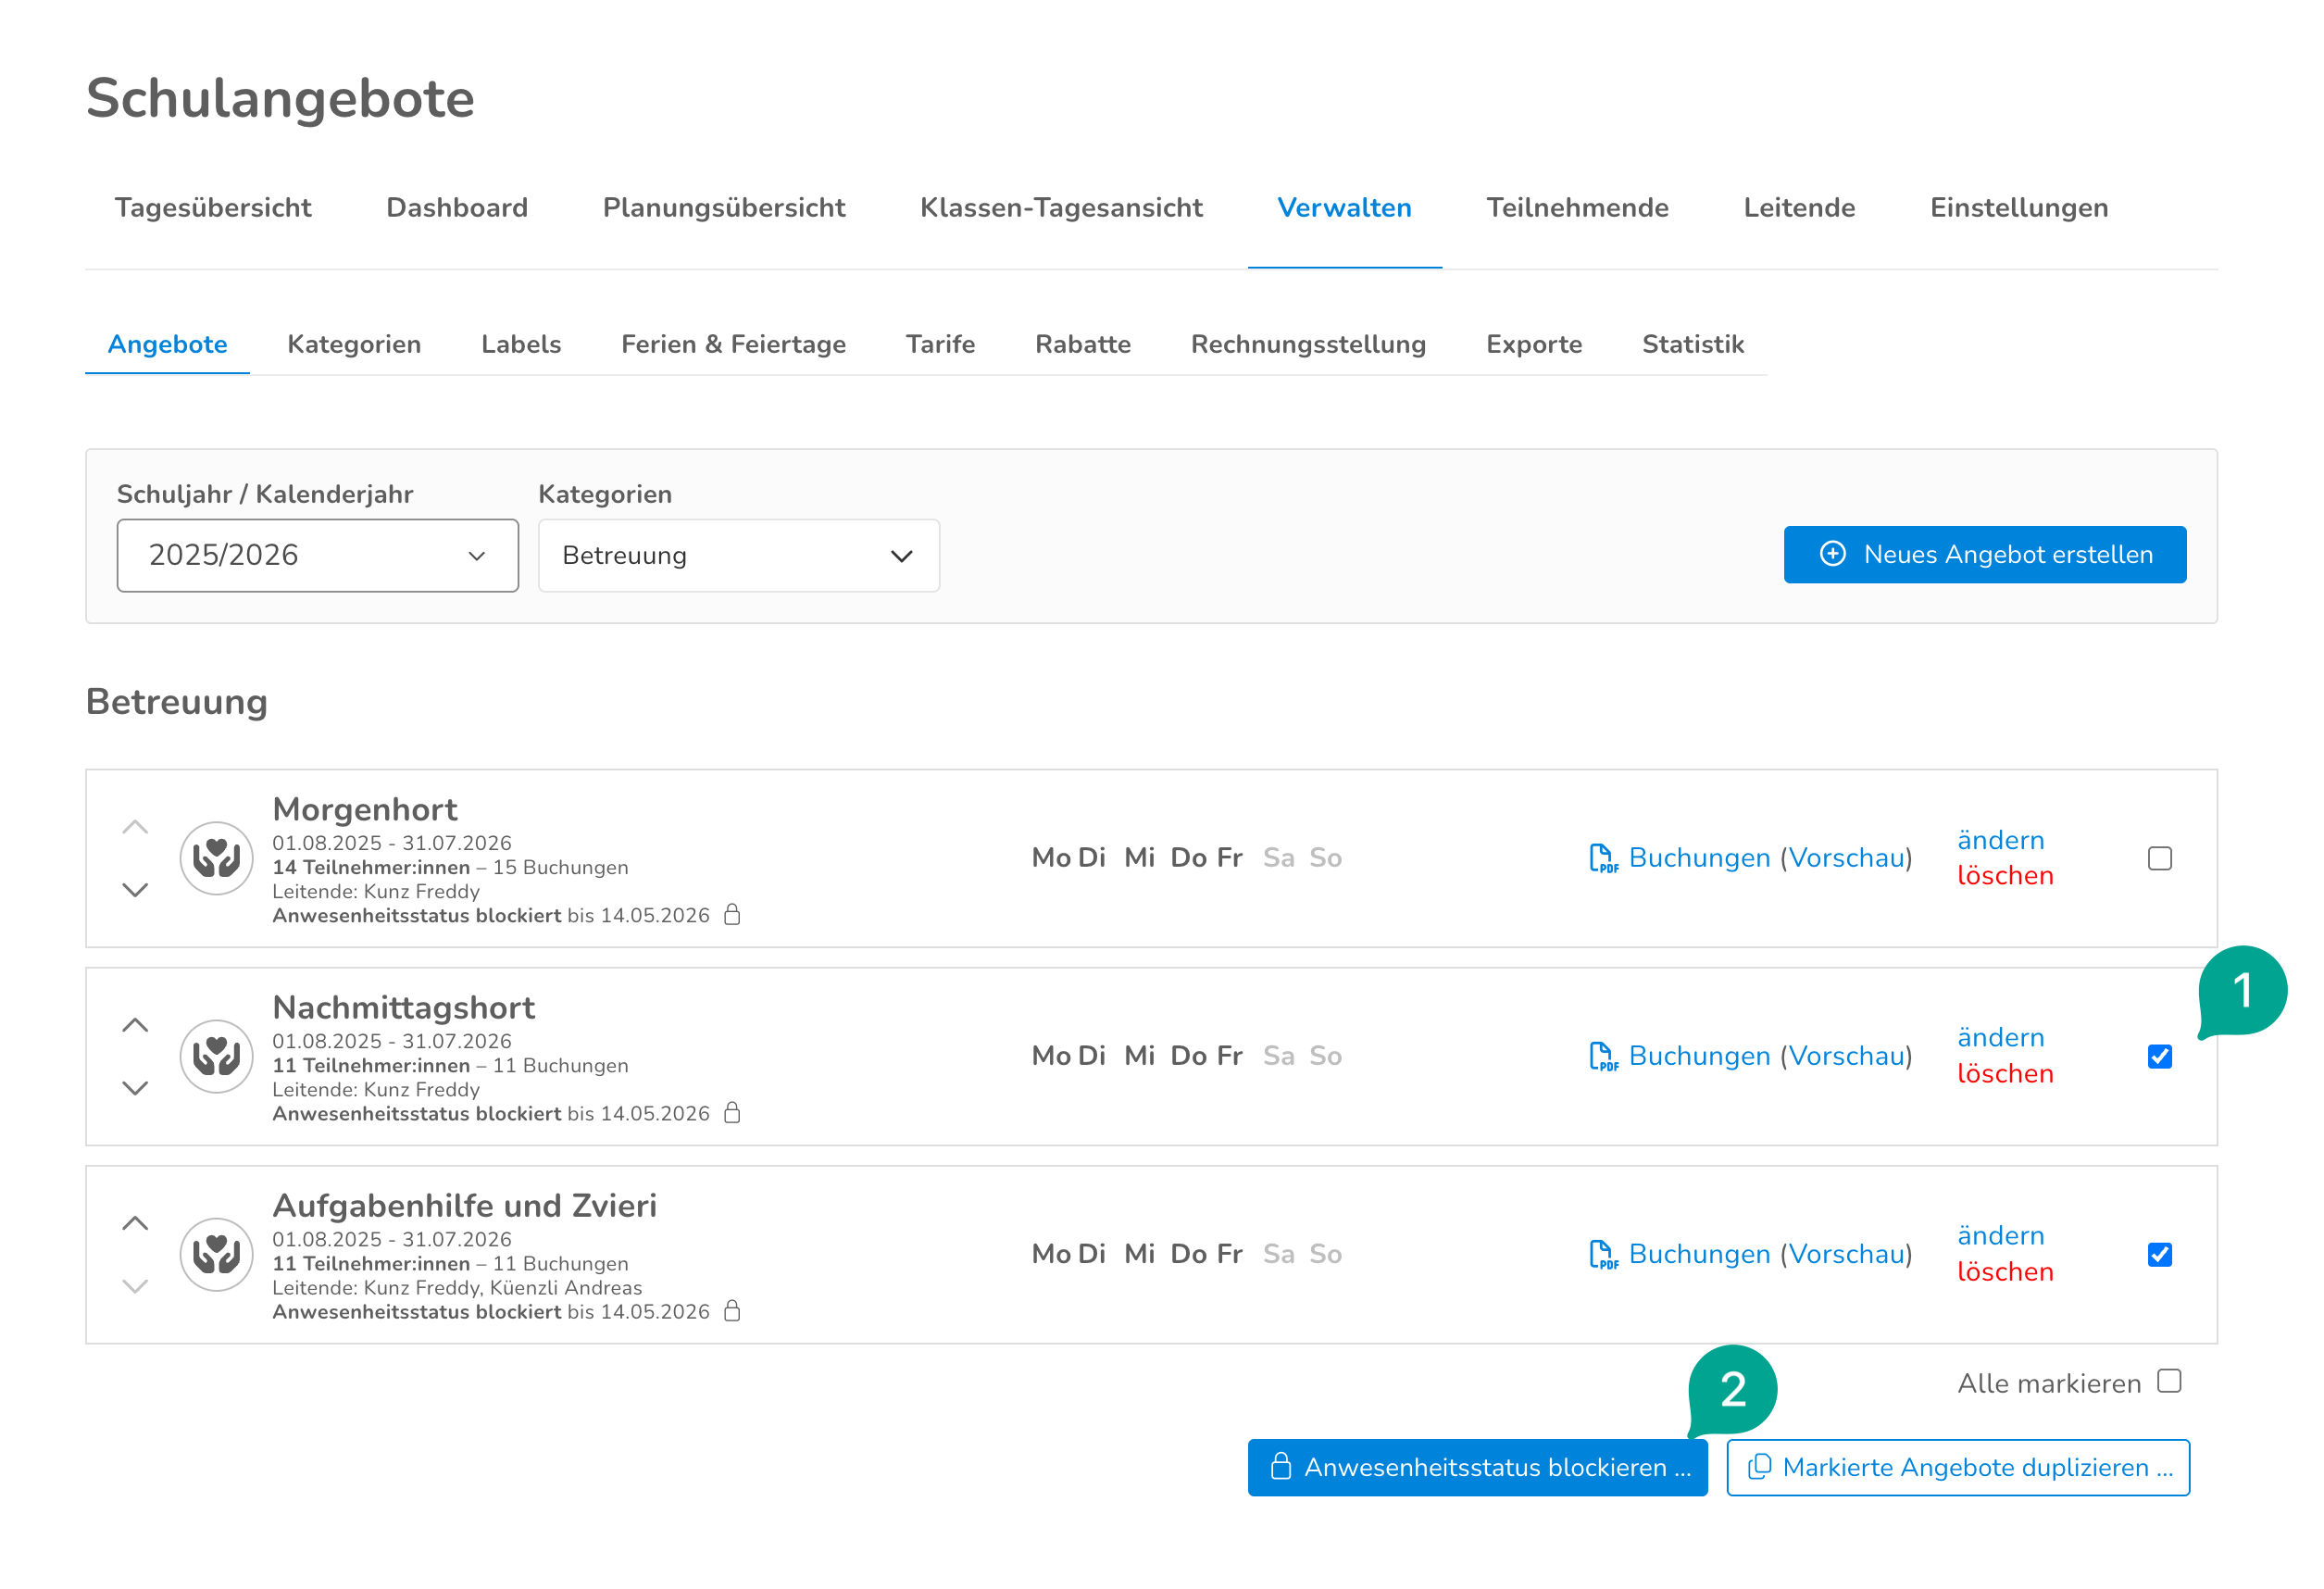The height and width of the screenshot is (1589, 2324).
Task: Open the Tagesübersicht tab
Action: (213, 207)
